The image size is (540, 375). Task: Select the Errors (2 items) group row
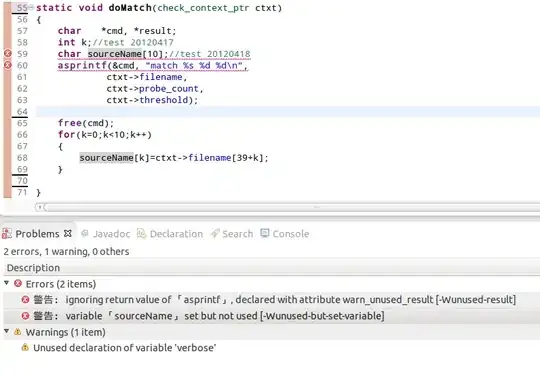(x=272, y=284)
